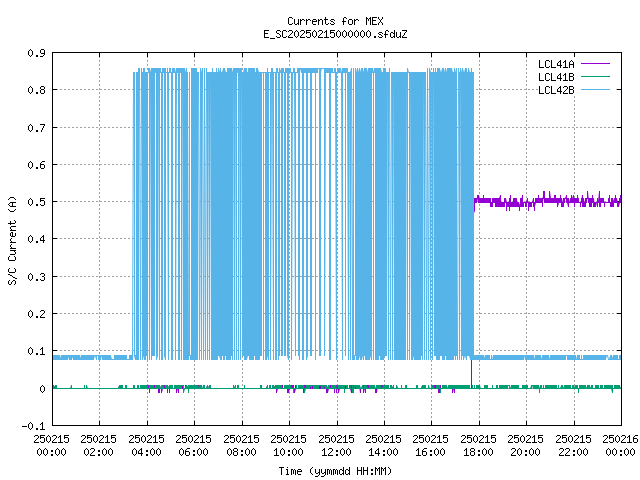Click the x-axis tick 250215 06:00

(x=194, y=446)
